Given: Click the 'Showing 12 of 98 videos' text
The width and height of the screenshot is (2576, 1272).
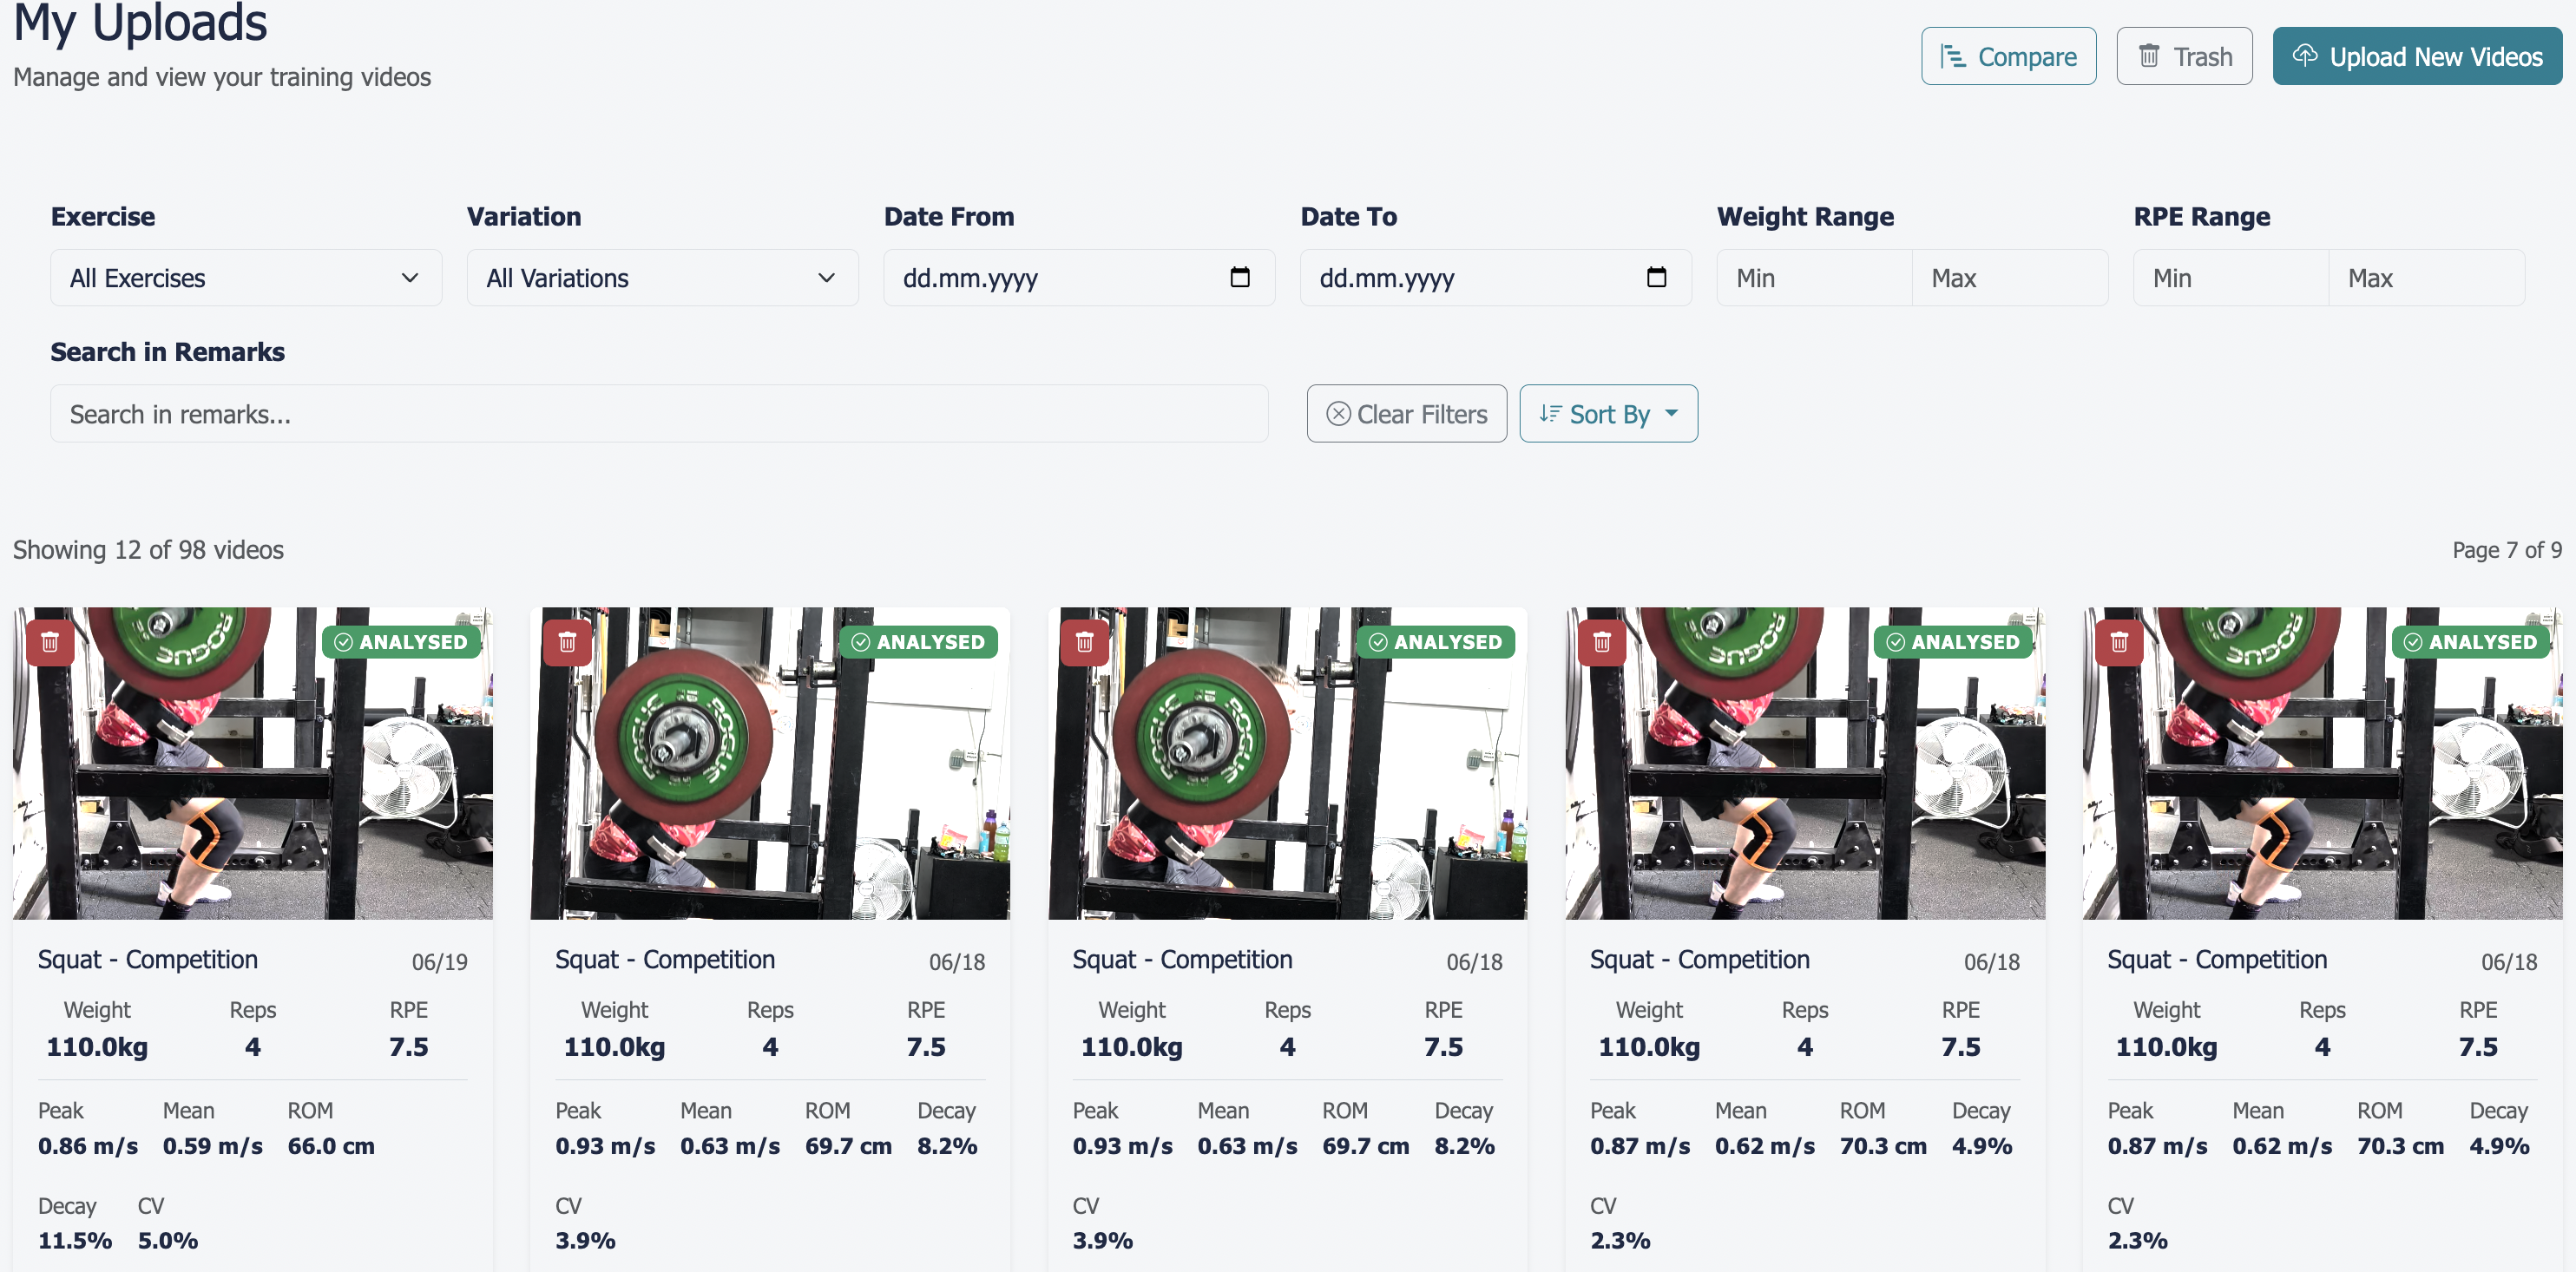Looking at the screenshot, I should [x=148, y=550].
